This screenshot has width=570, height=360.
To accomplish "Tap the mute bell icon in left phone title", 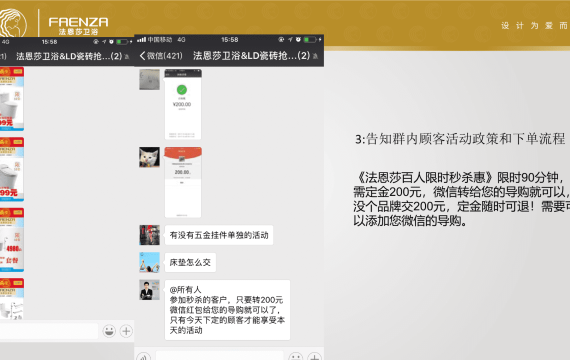I will (x=127, y=57).
